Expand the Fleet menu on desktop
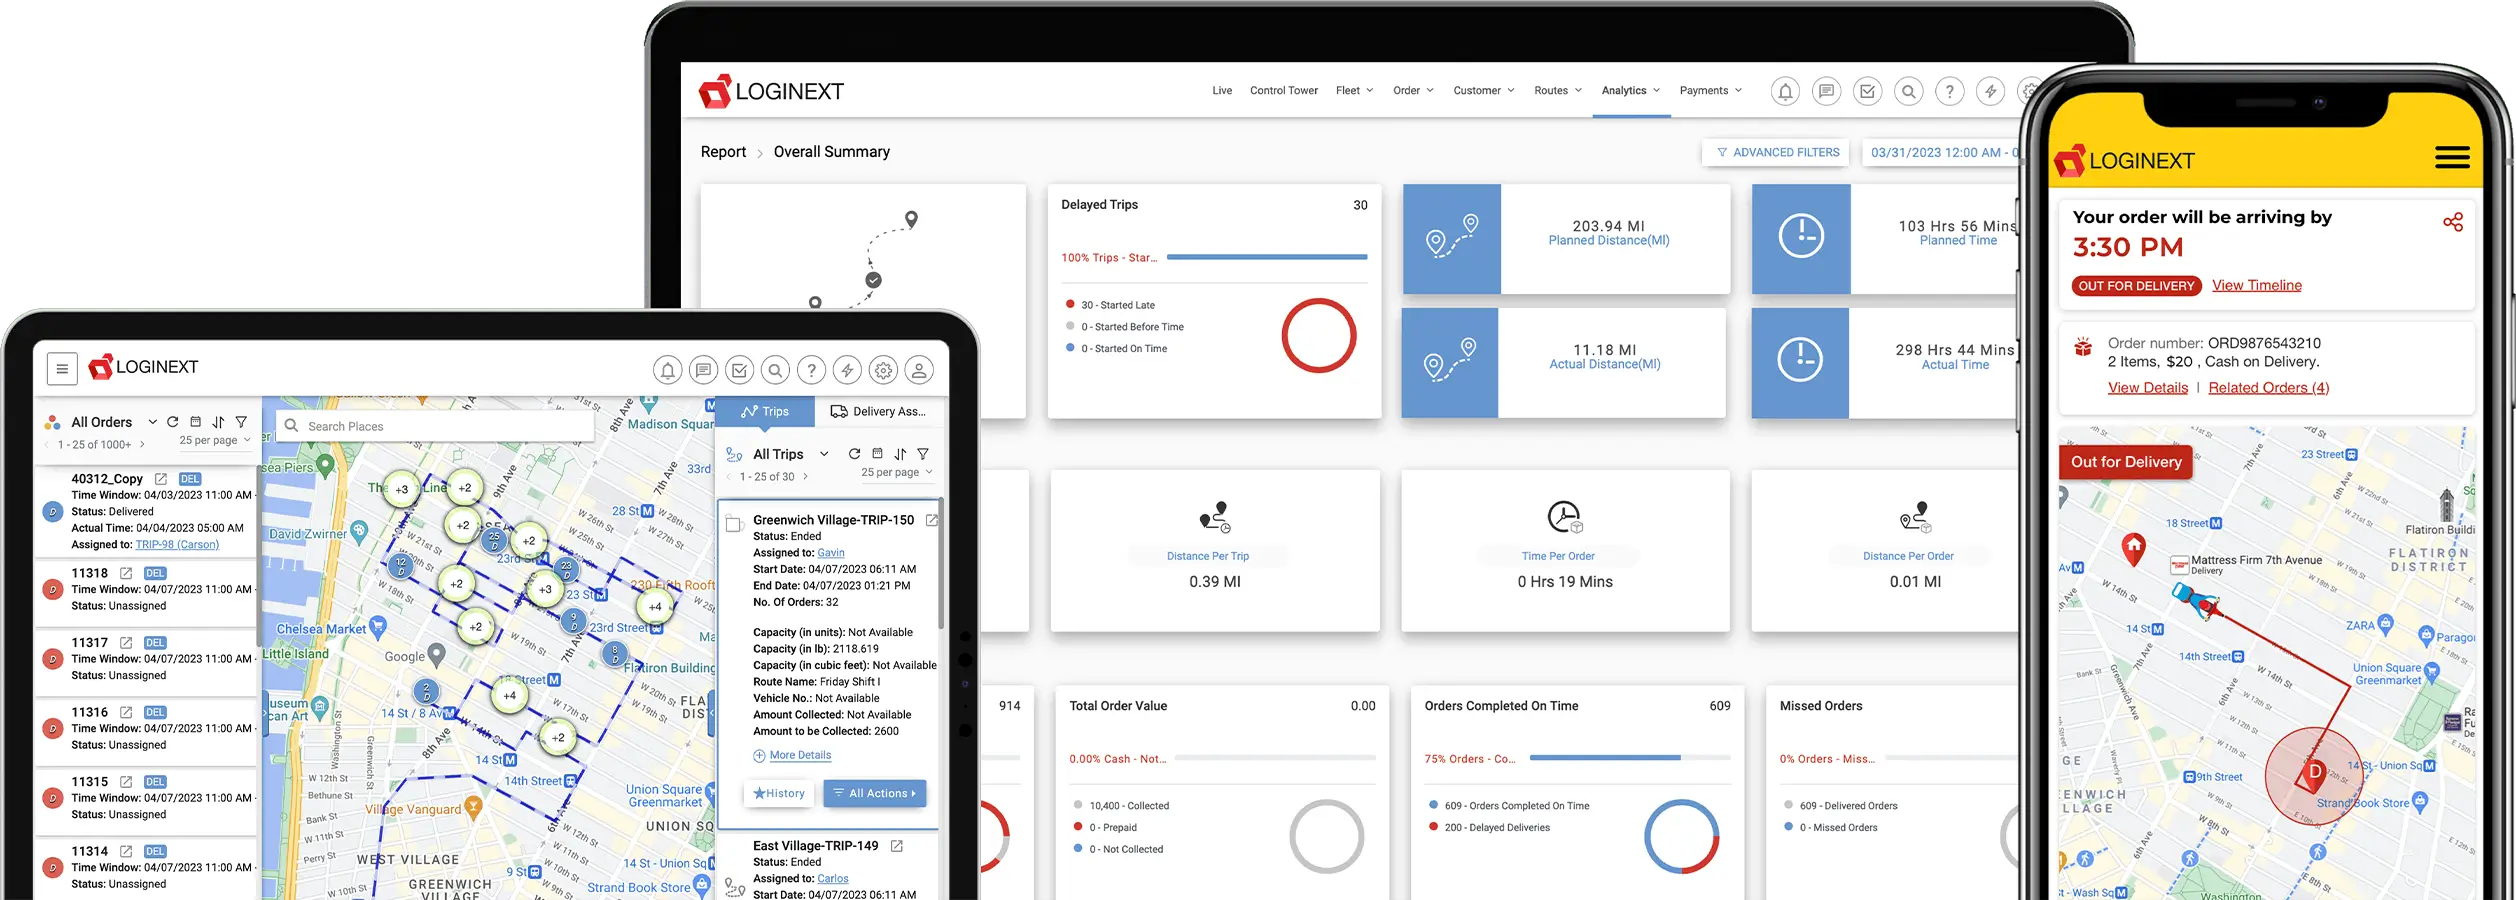This screenshot has width=2516, height=900. tap(1354, 91)
